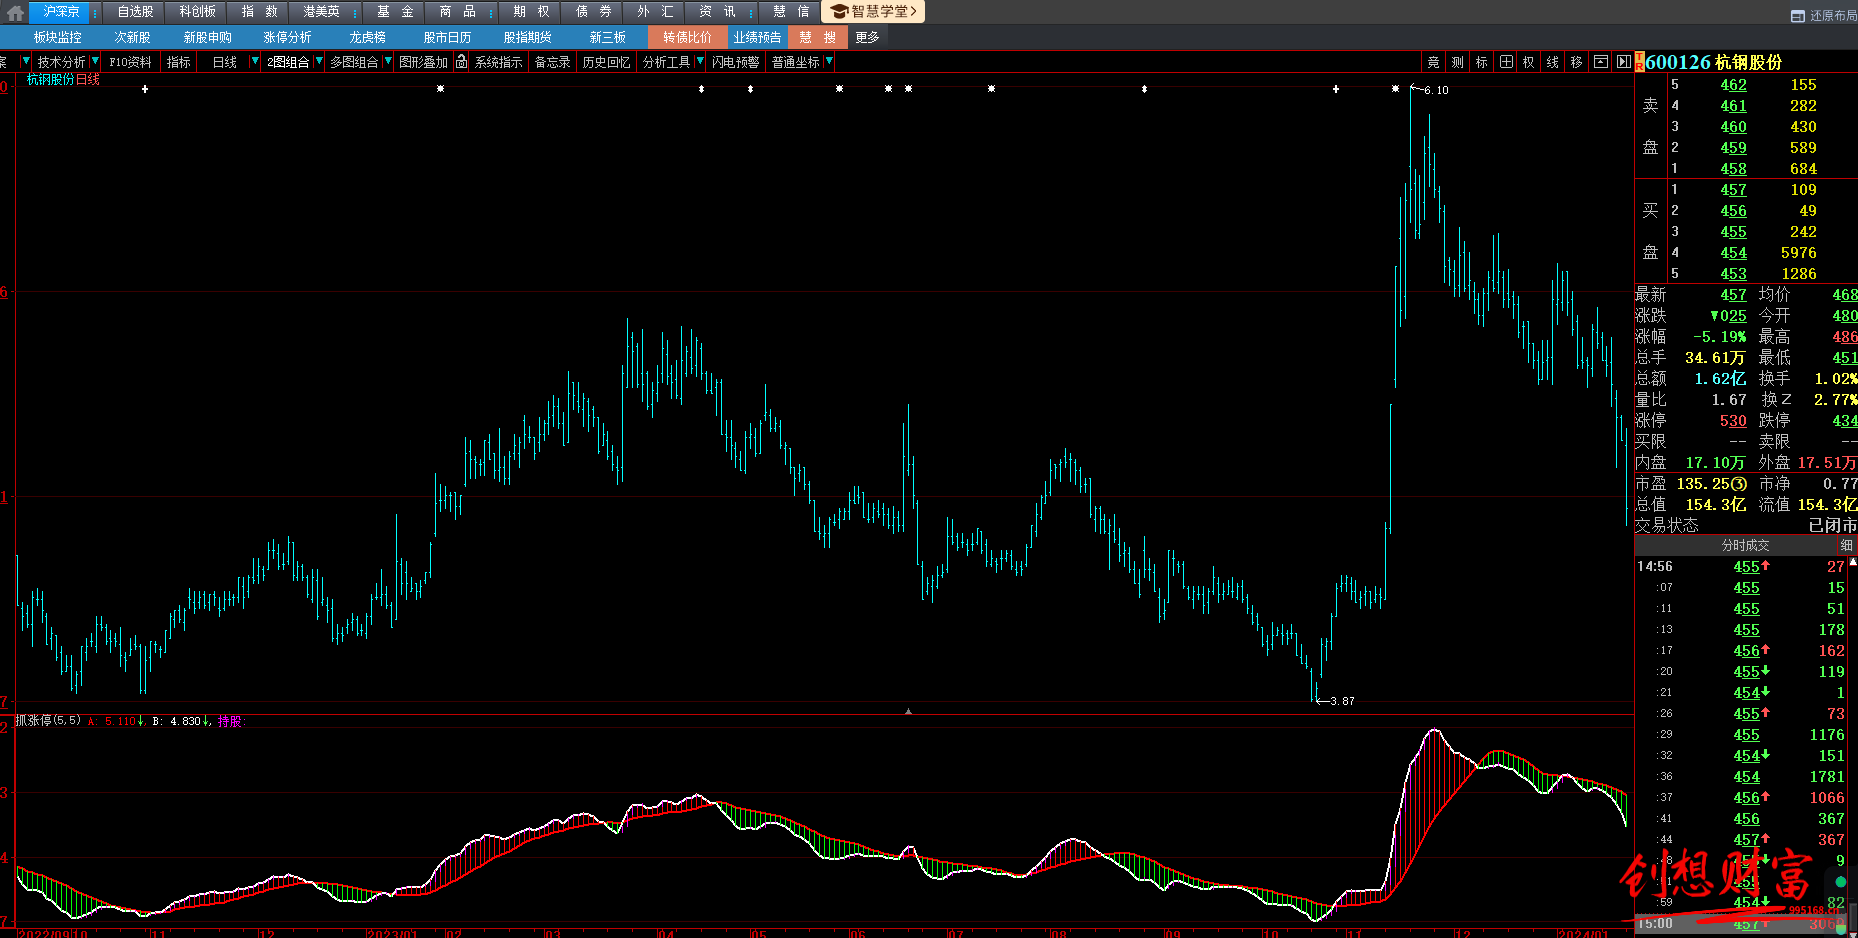
Task: Click the TR badge beside 600126
Action: click(1640, 62)
